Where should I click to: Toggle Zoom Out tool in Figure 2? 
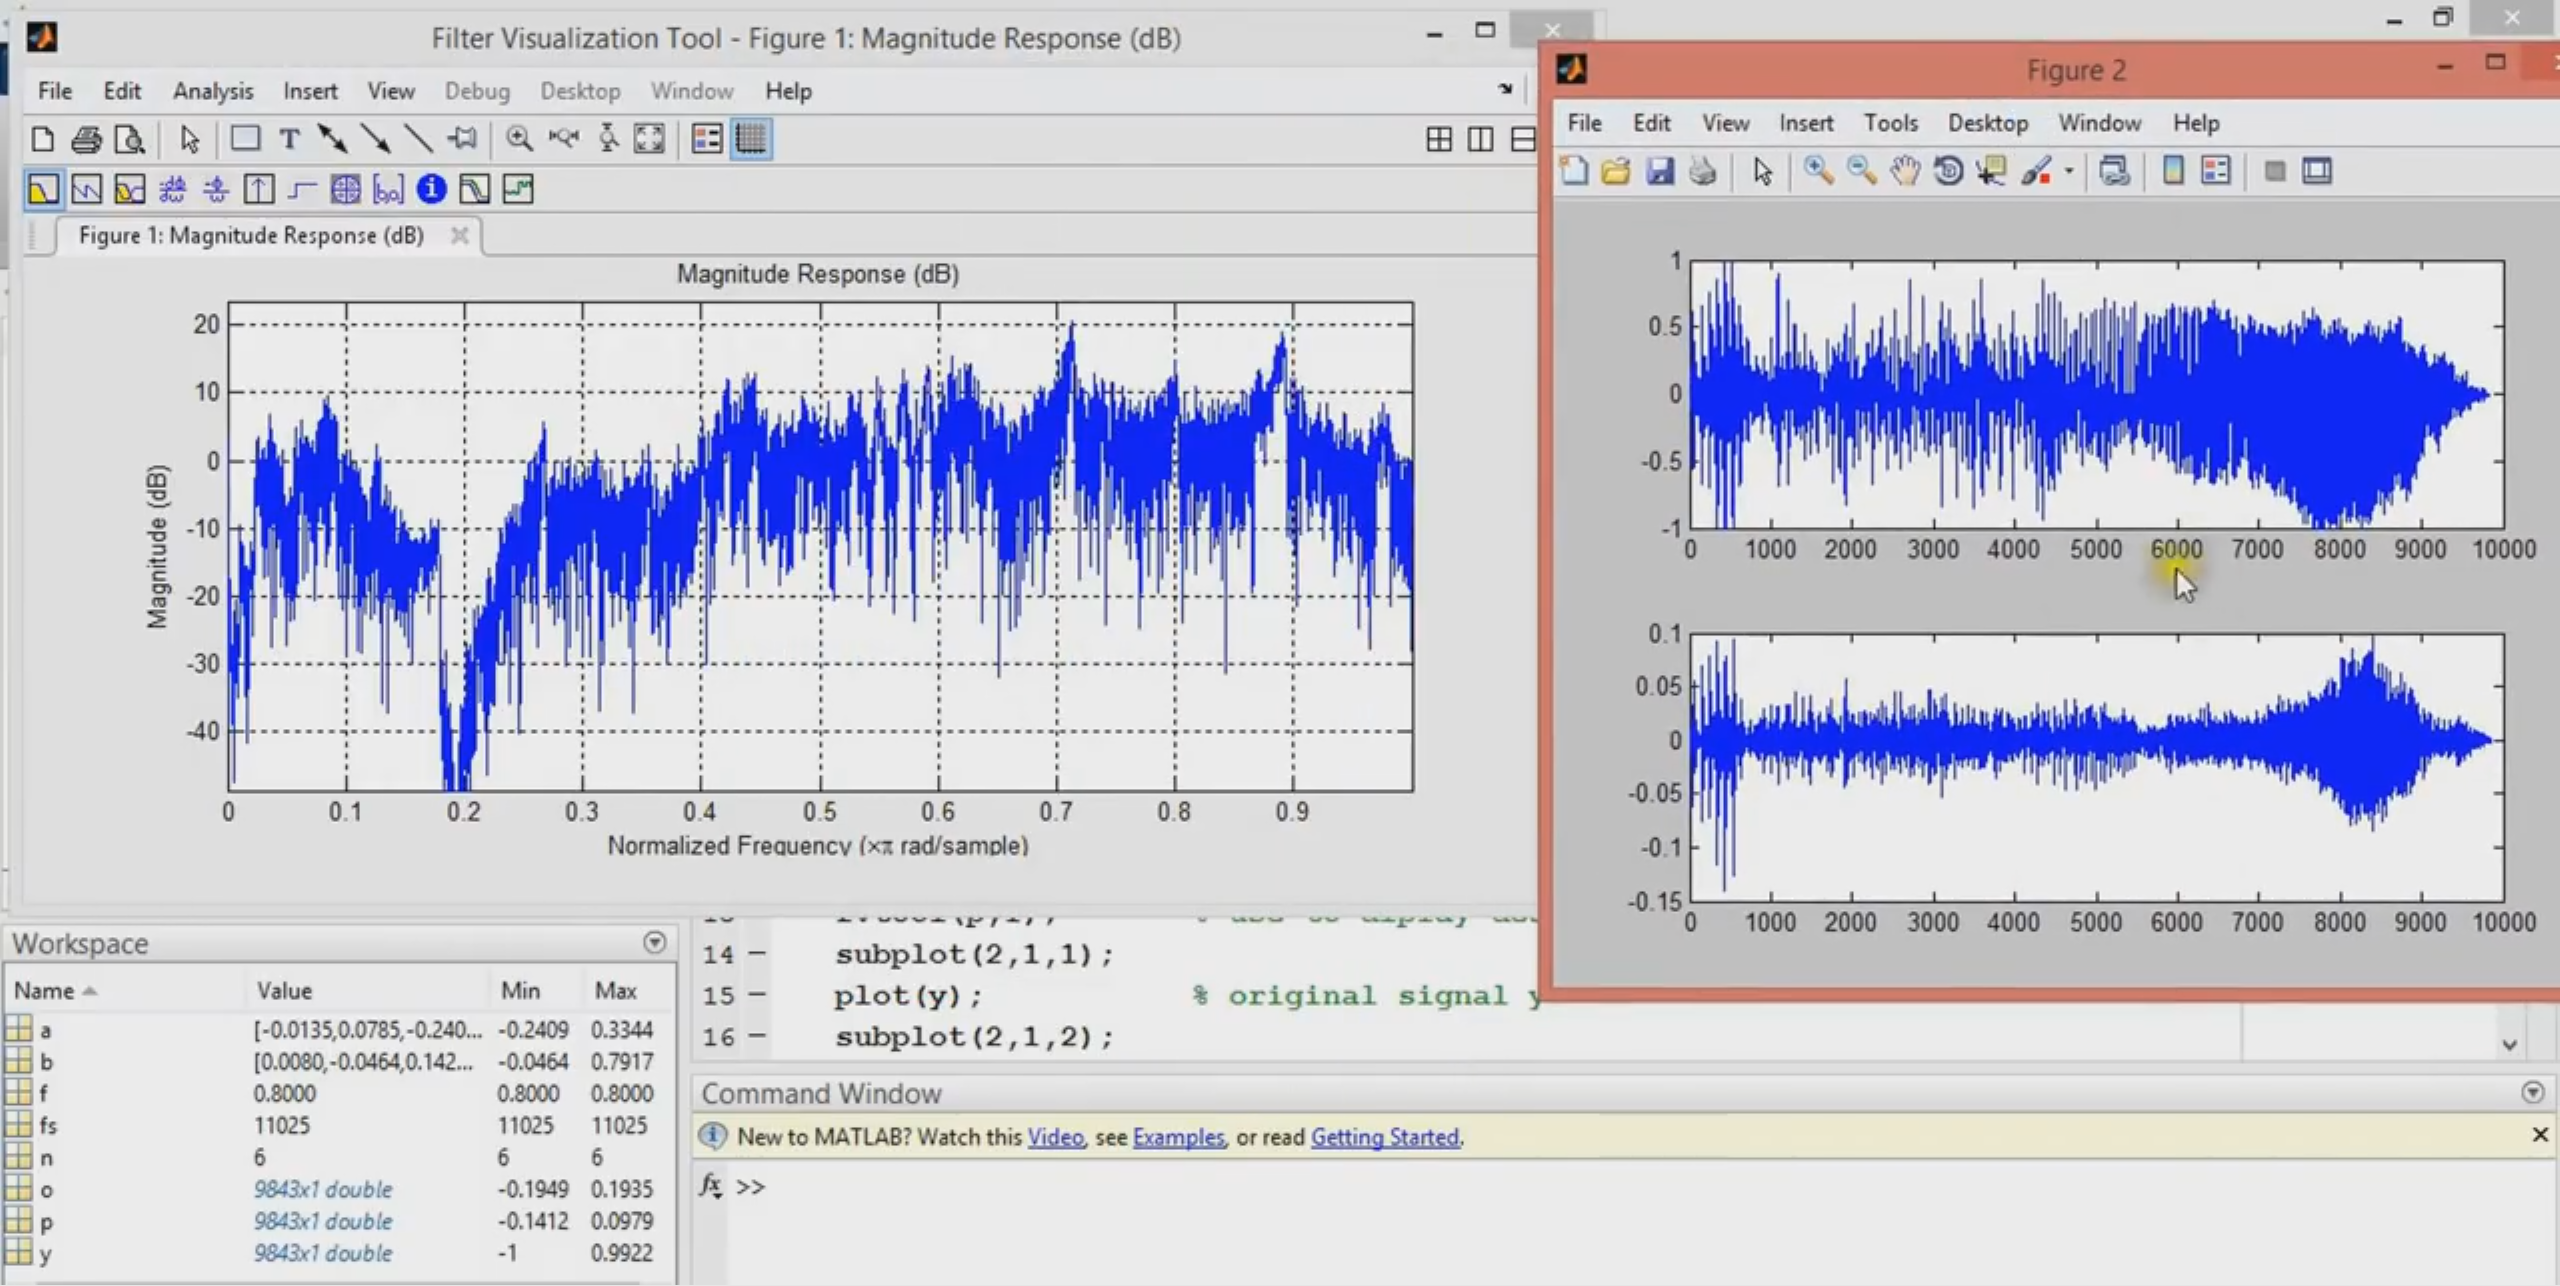1861,171
